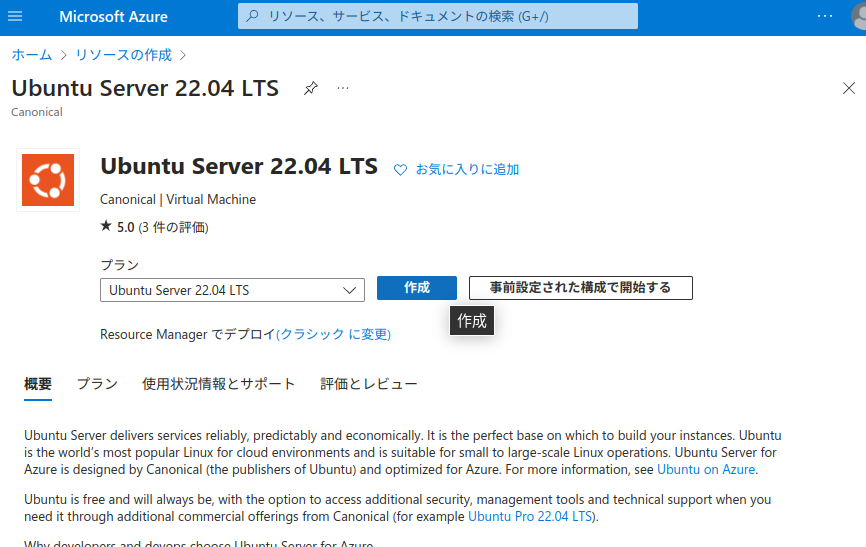Go to ホーム breadcrumb
866x547 pixels.
[31, 55]
